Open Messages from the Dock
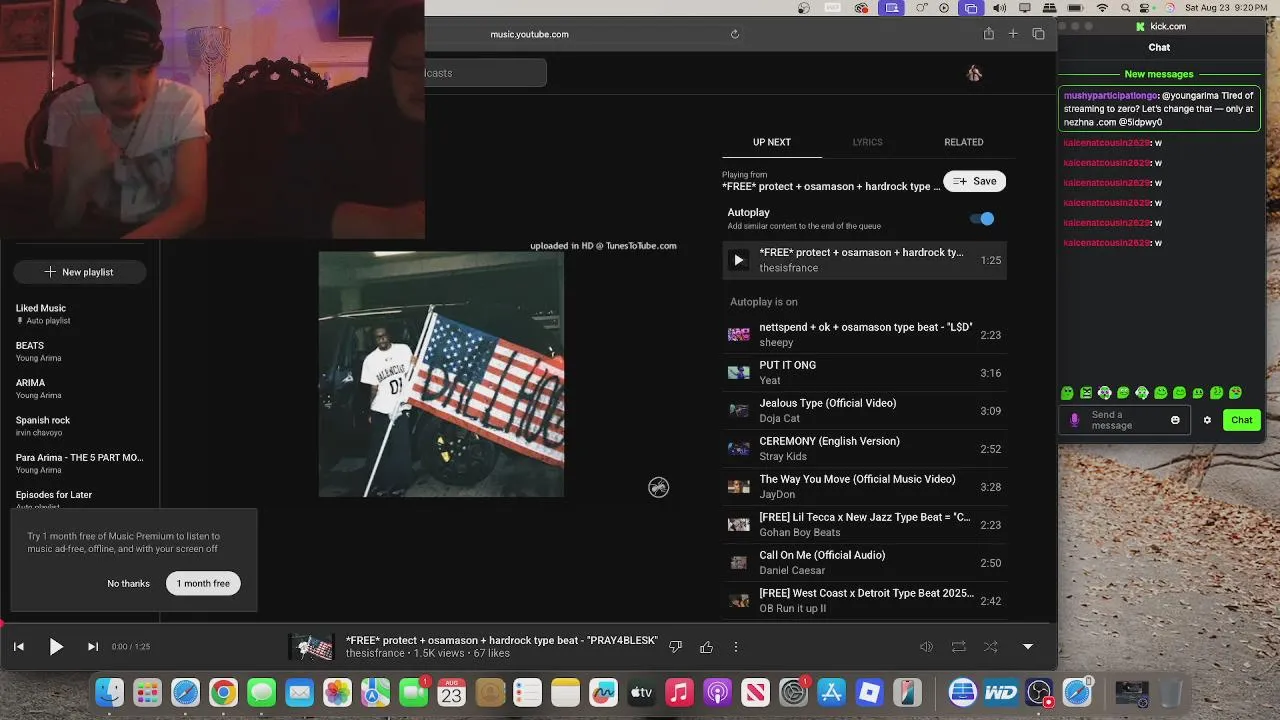1280x720 pixels. pos(261,693)
